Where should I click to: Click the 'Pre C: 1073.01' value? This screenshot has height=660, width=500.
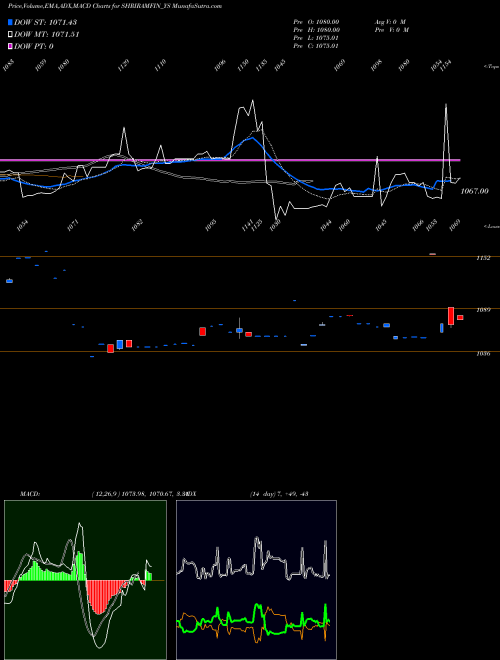(316, 46)
